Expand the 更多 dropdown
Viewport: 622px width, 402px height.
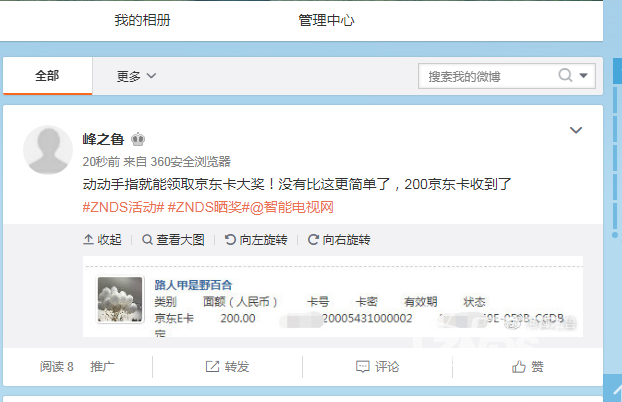[136, 76]
